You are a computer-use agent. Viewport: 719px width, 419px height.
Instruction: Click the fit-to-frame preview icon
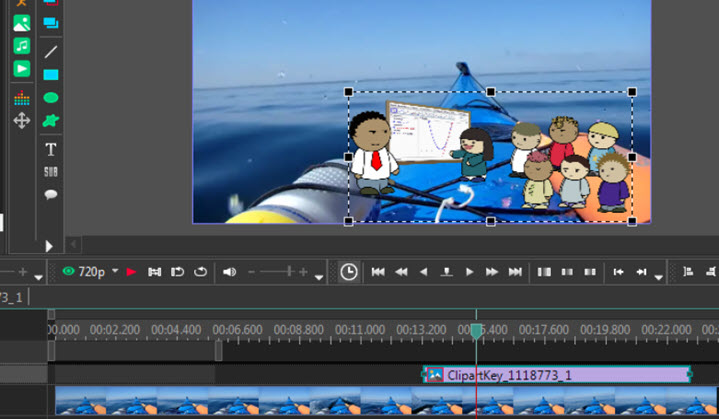(x=155, y=272)
